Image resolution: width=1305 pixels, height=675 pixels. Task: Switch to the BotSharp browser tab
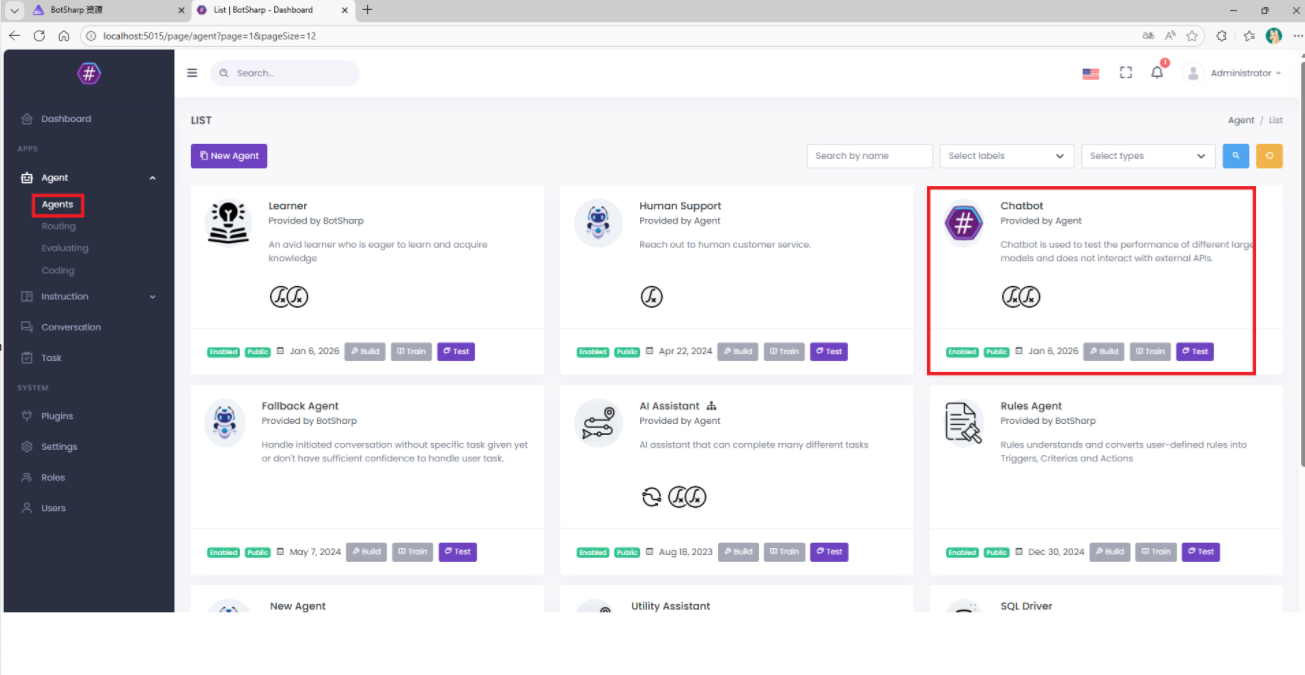pyautogui.click(x=100, y=10)
